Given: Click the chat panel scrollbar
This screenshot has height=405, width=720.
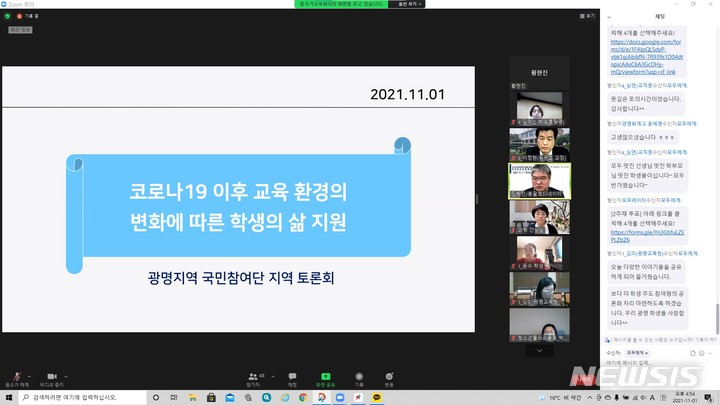Looking at the screenshot, I should click(x=717, y=318).
